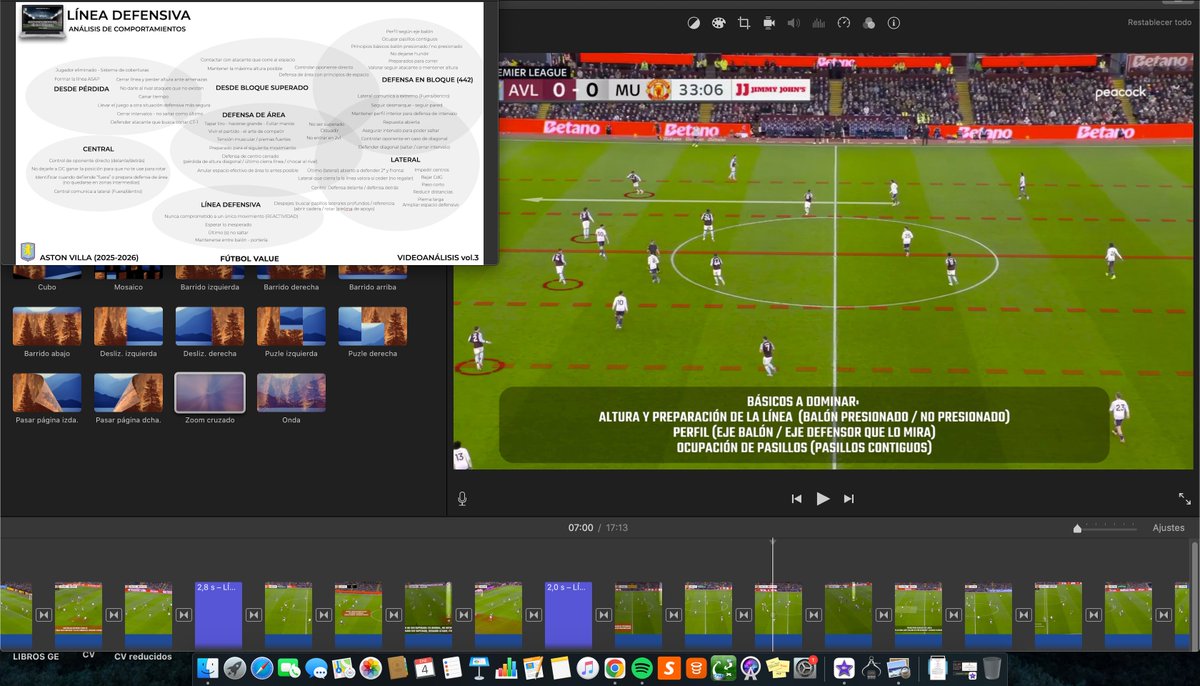The height and width of the screenshot is (686, 1200).
Task: Show clip information with the i icon
Action: click(x=893, y=23)
